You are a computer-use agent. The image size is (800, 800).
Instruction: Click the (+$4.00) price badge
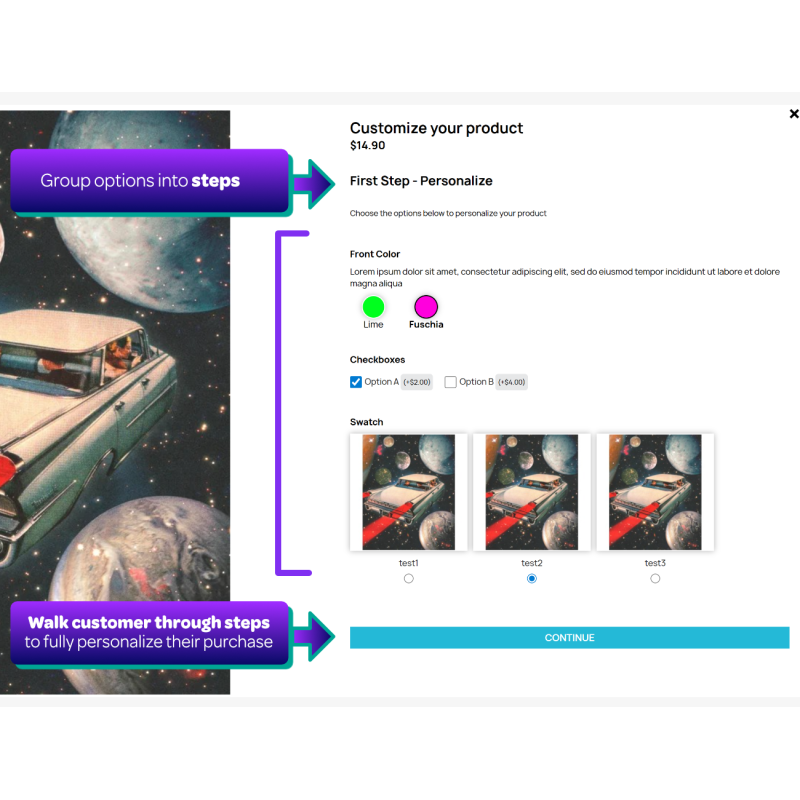512,382
